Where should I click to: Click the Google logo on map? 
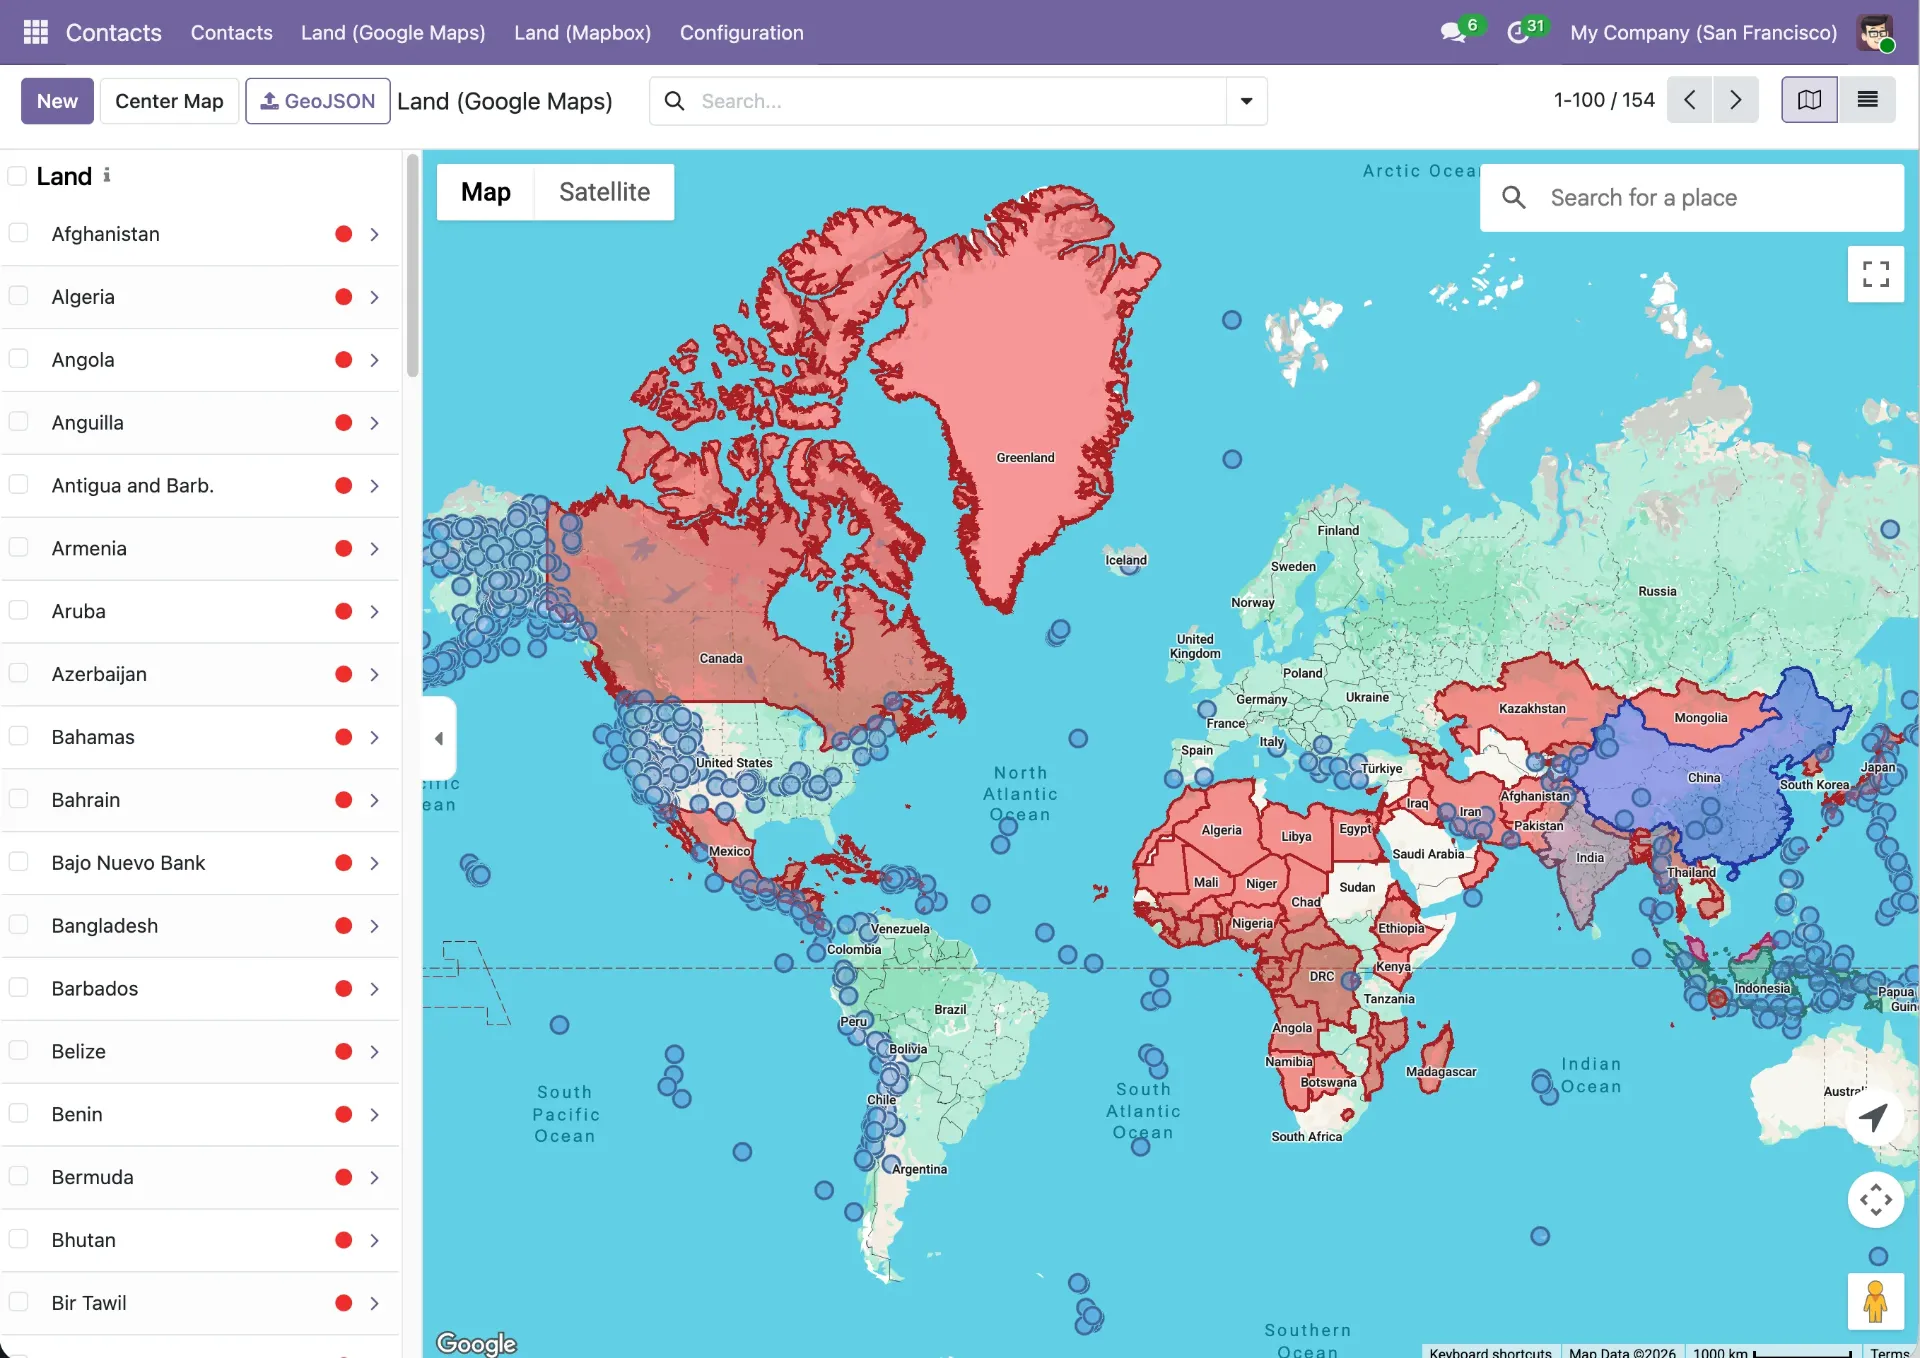click(477, 1343)
